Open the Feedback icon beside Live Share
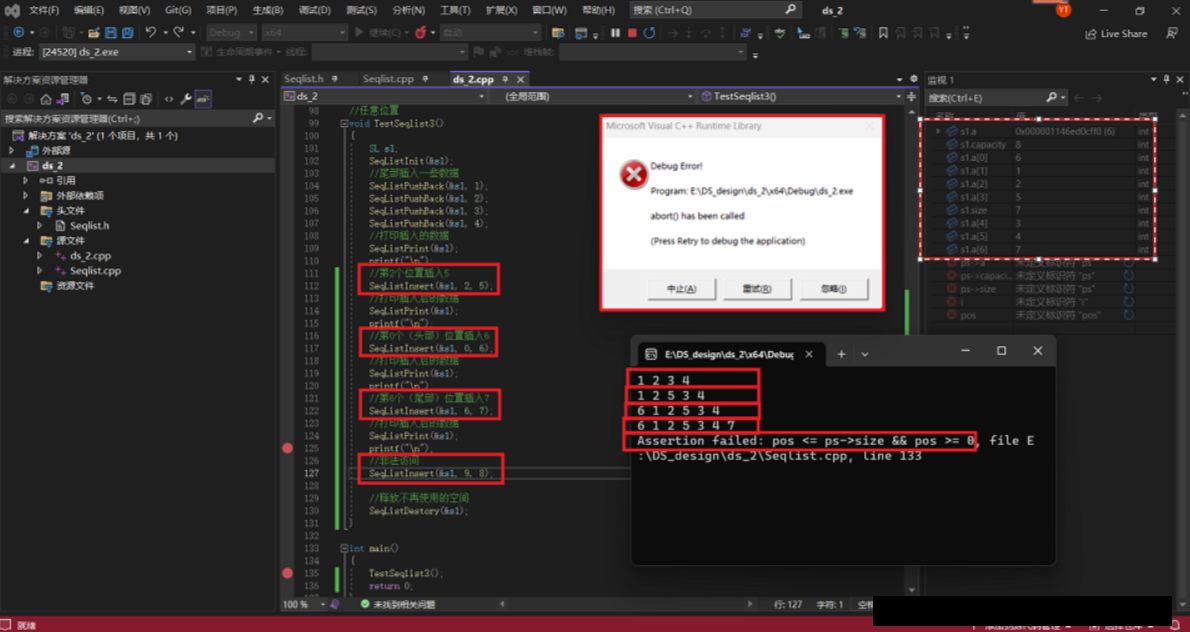This screenshot has width=1190, height=632. 1172,33
